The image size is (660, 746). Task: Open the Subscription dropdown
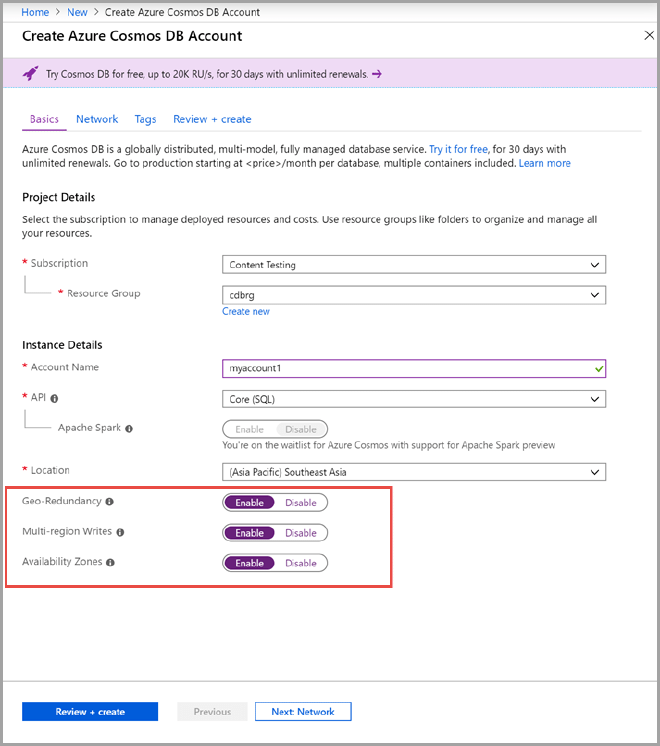point(414,265)
